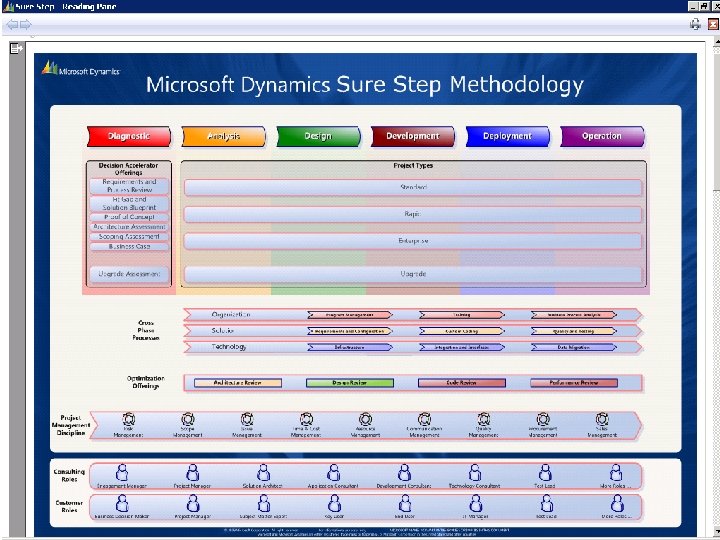Open Communication Management discipline icon
720x540 pixels.
coord(424,419)
